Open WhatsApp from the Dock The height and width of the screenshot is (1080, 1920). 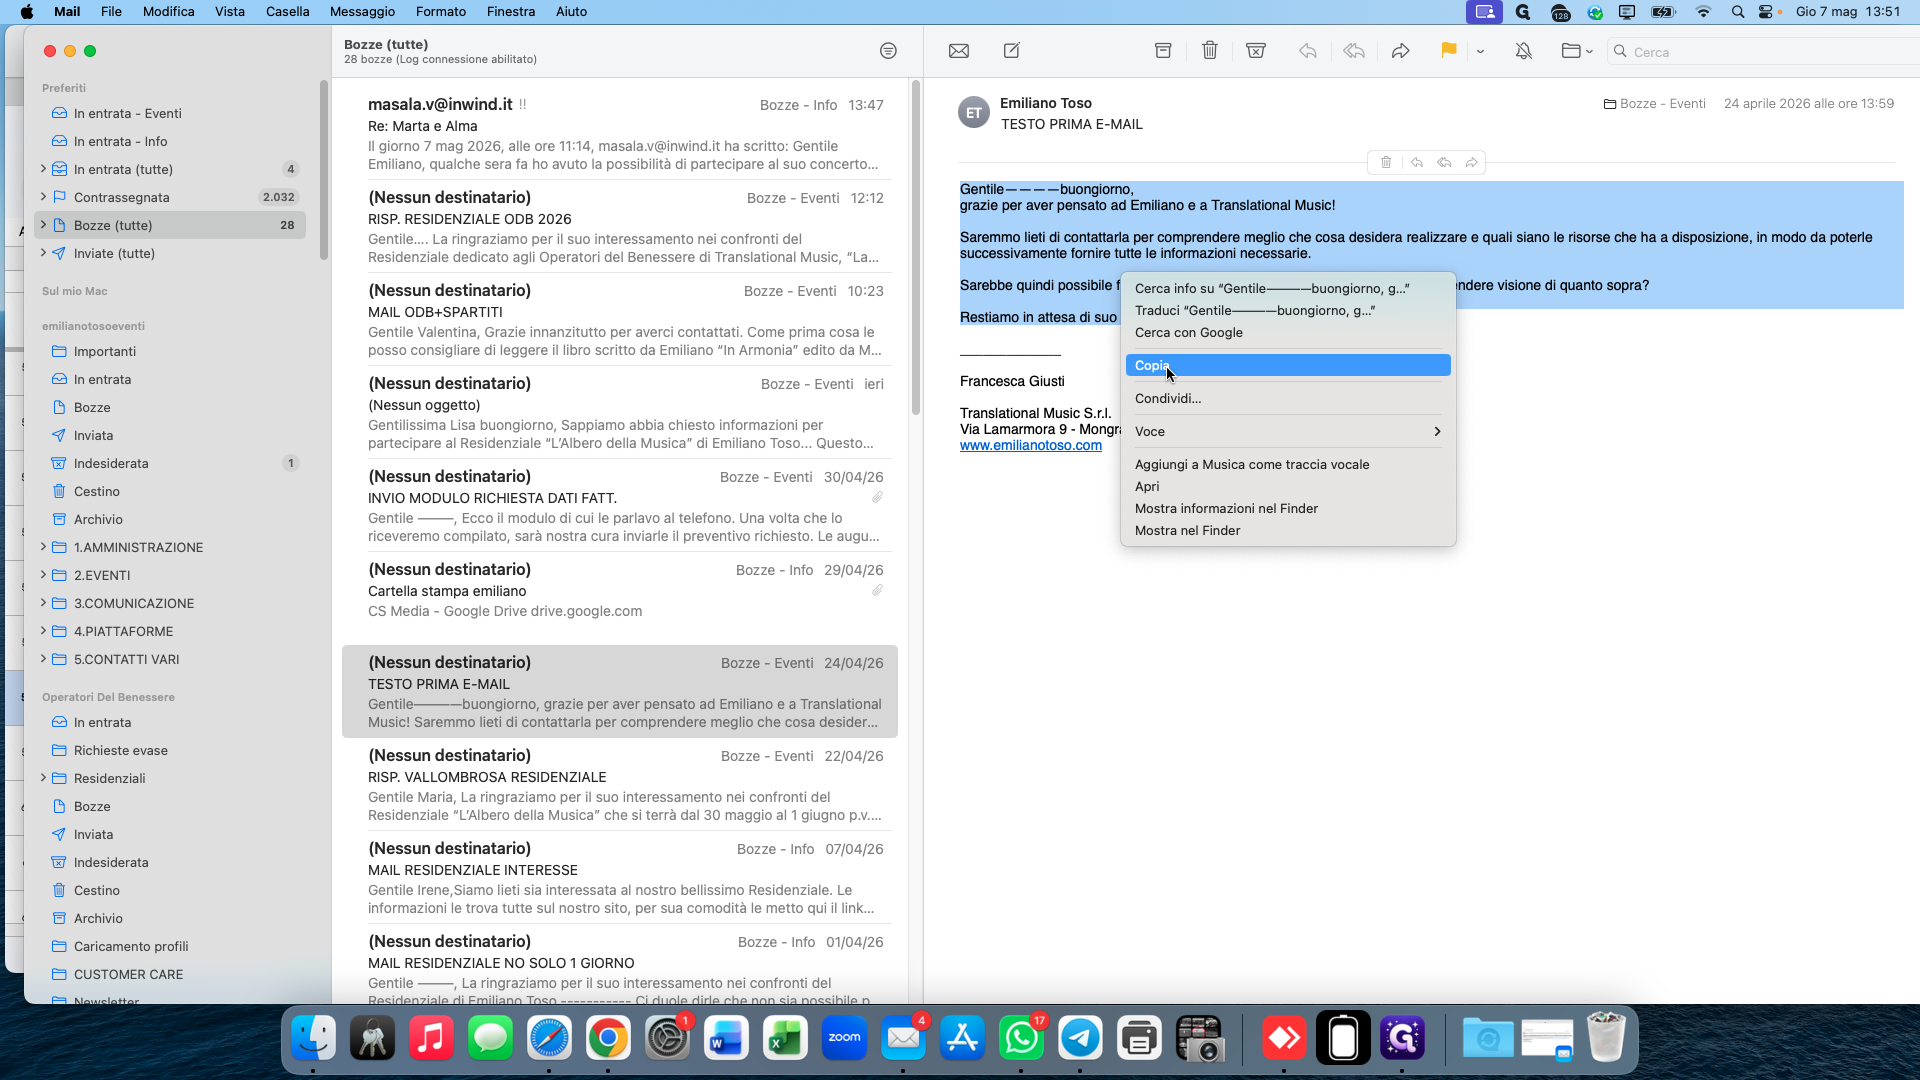pyautogui.click(x=1021, y=1038)
